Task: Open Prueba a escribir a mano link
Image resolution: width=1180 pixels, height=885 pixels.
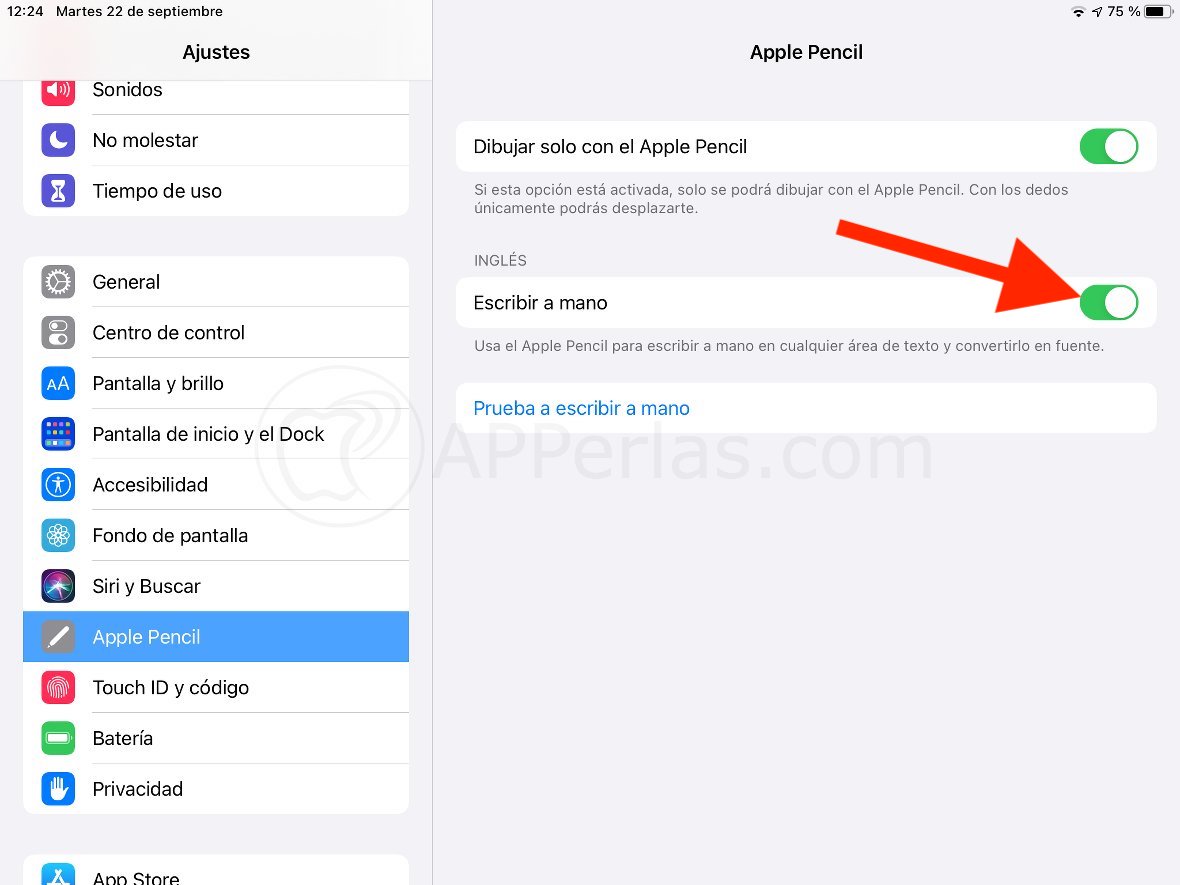Action: point(582,408)
